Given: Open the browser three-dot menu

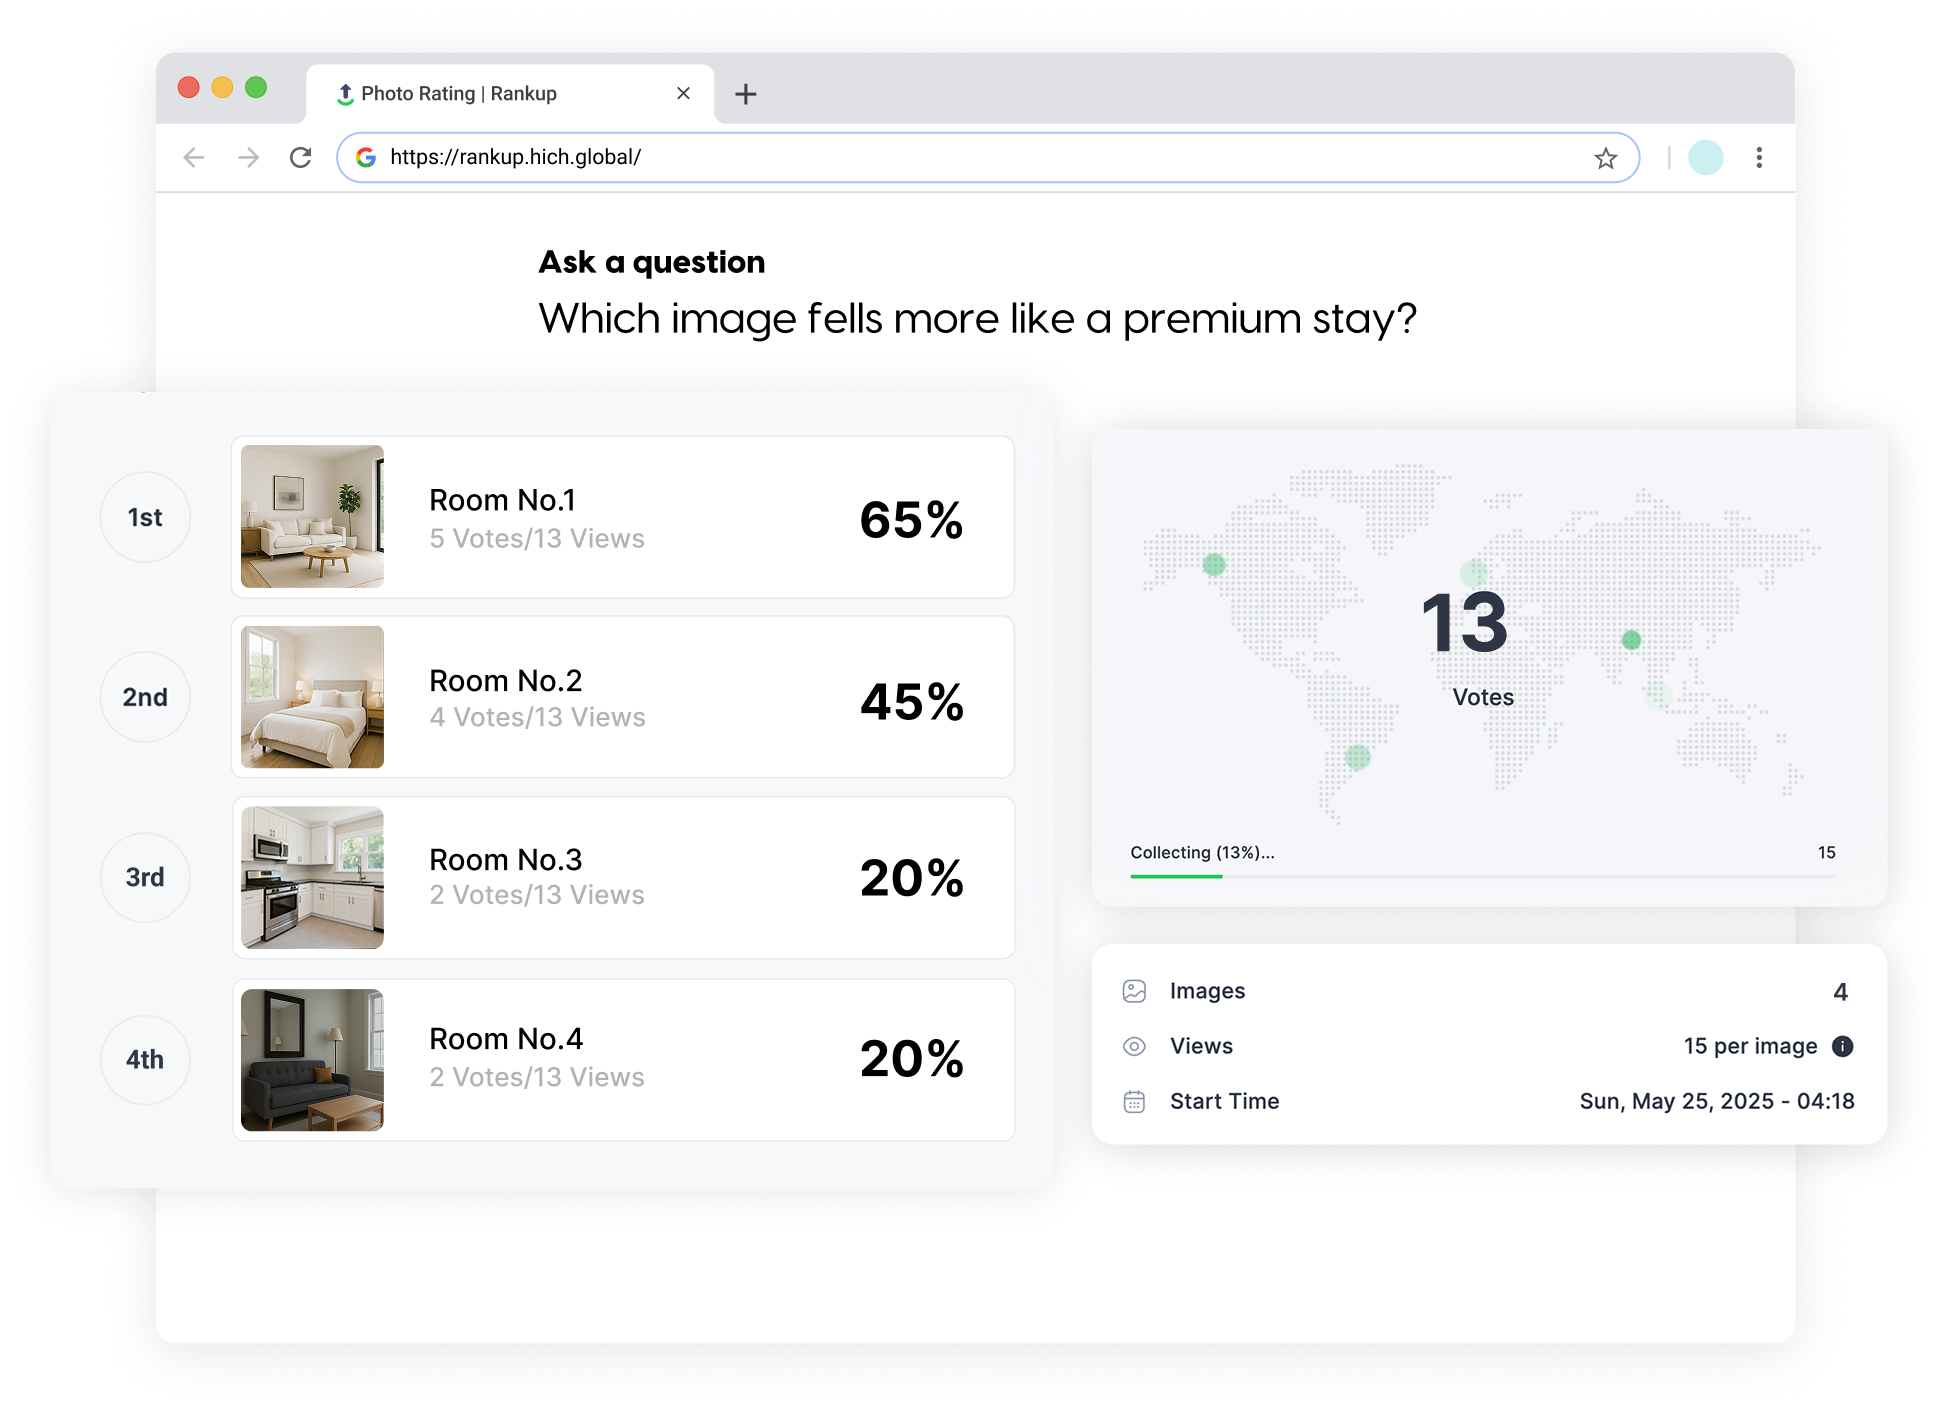Looking at the screenshot, I should (x=1759, y=157).
